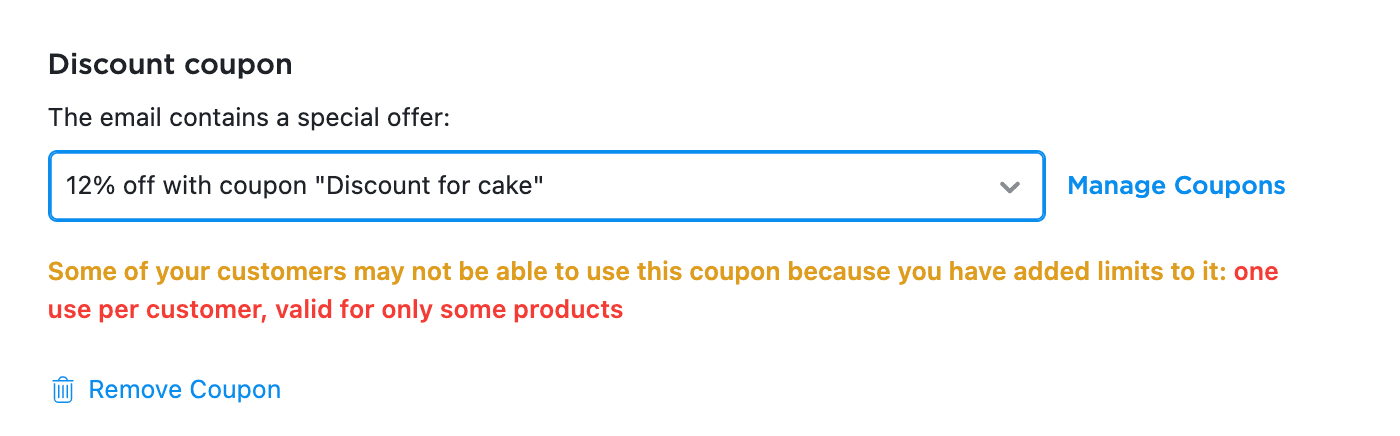Click the "email contains a special offer" label
Screen dimensions: 1400x436
click(x=249, y=118)
